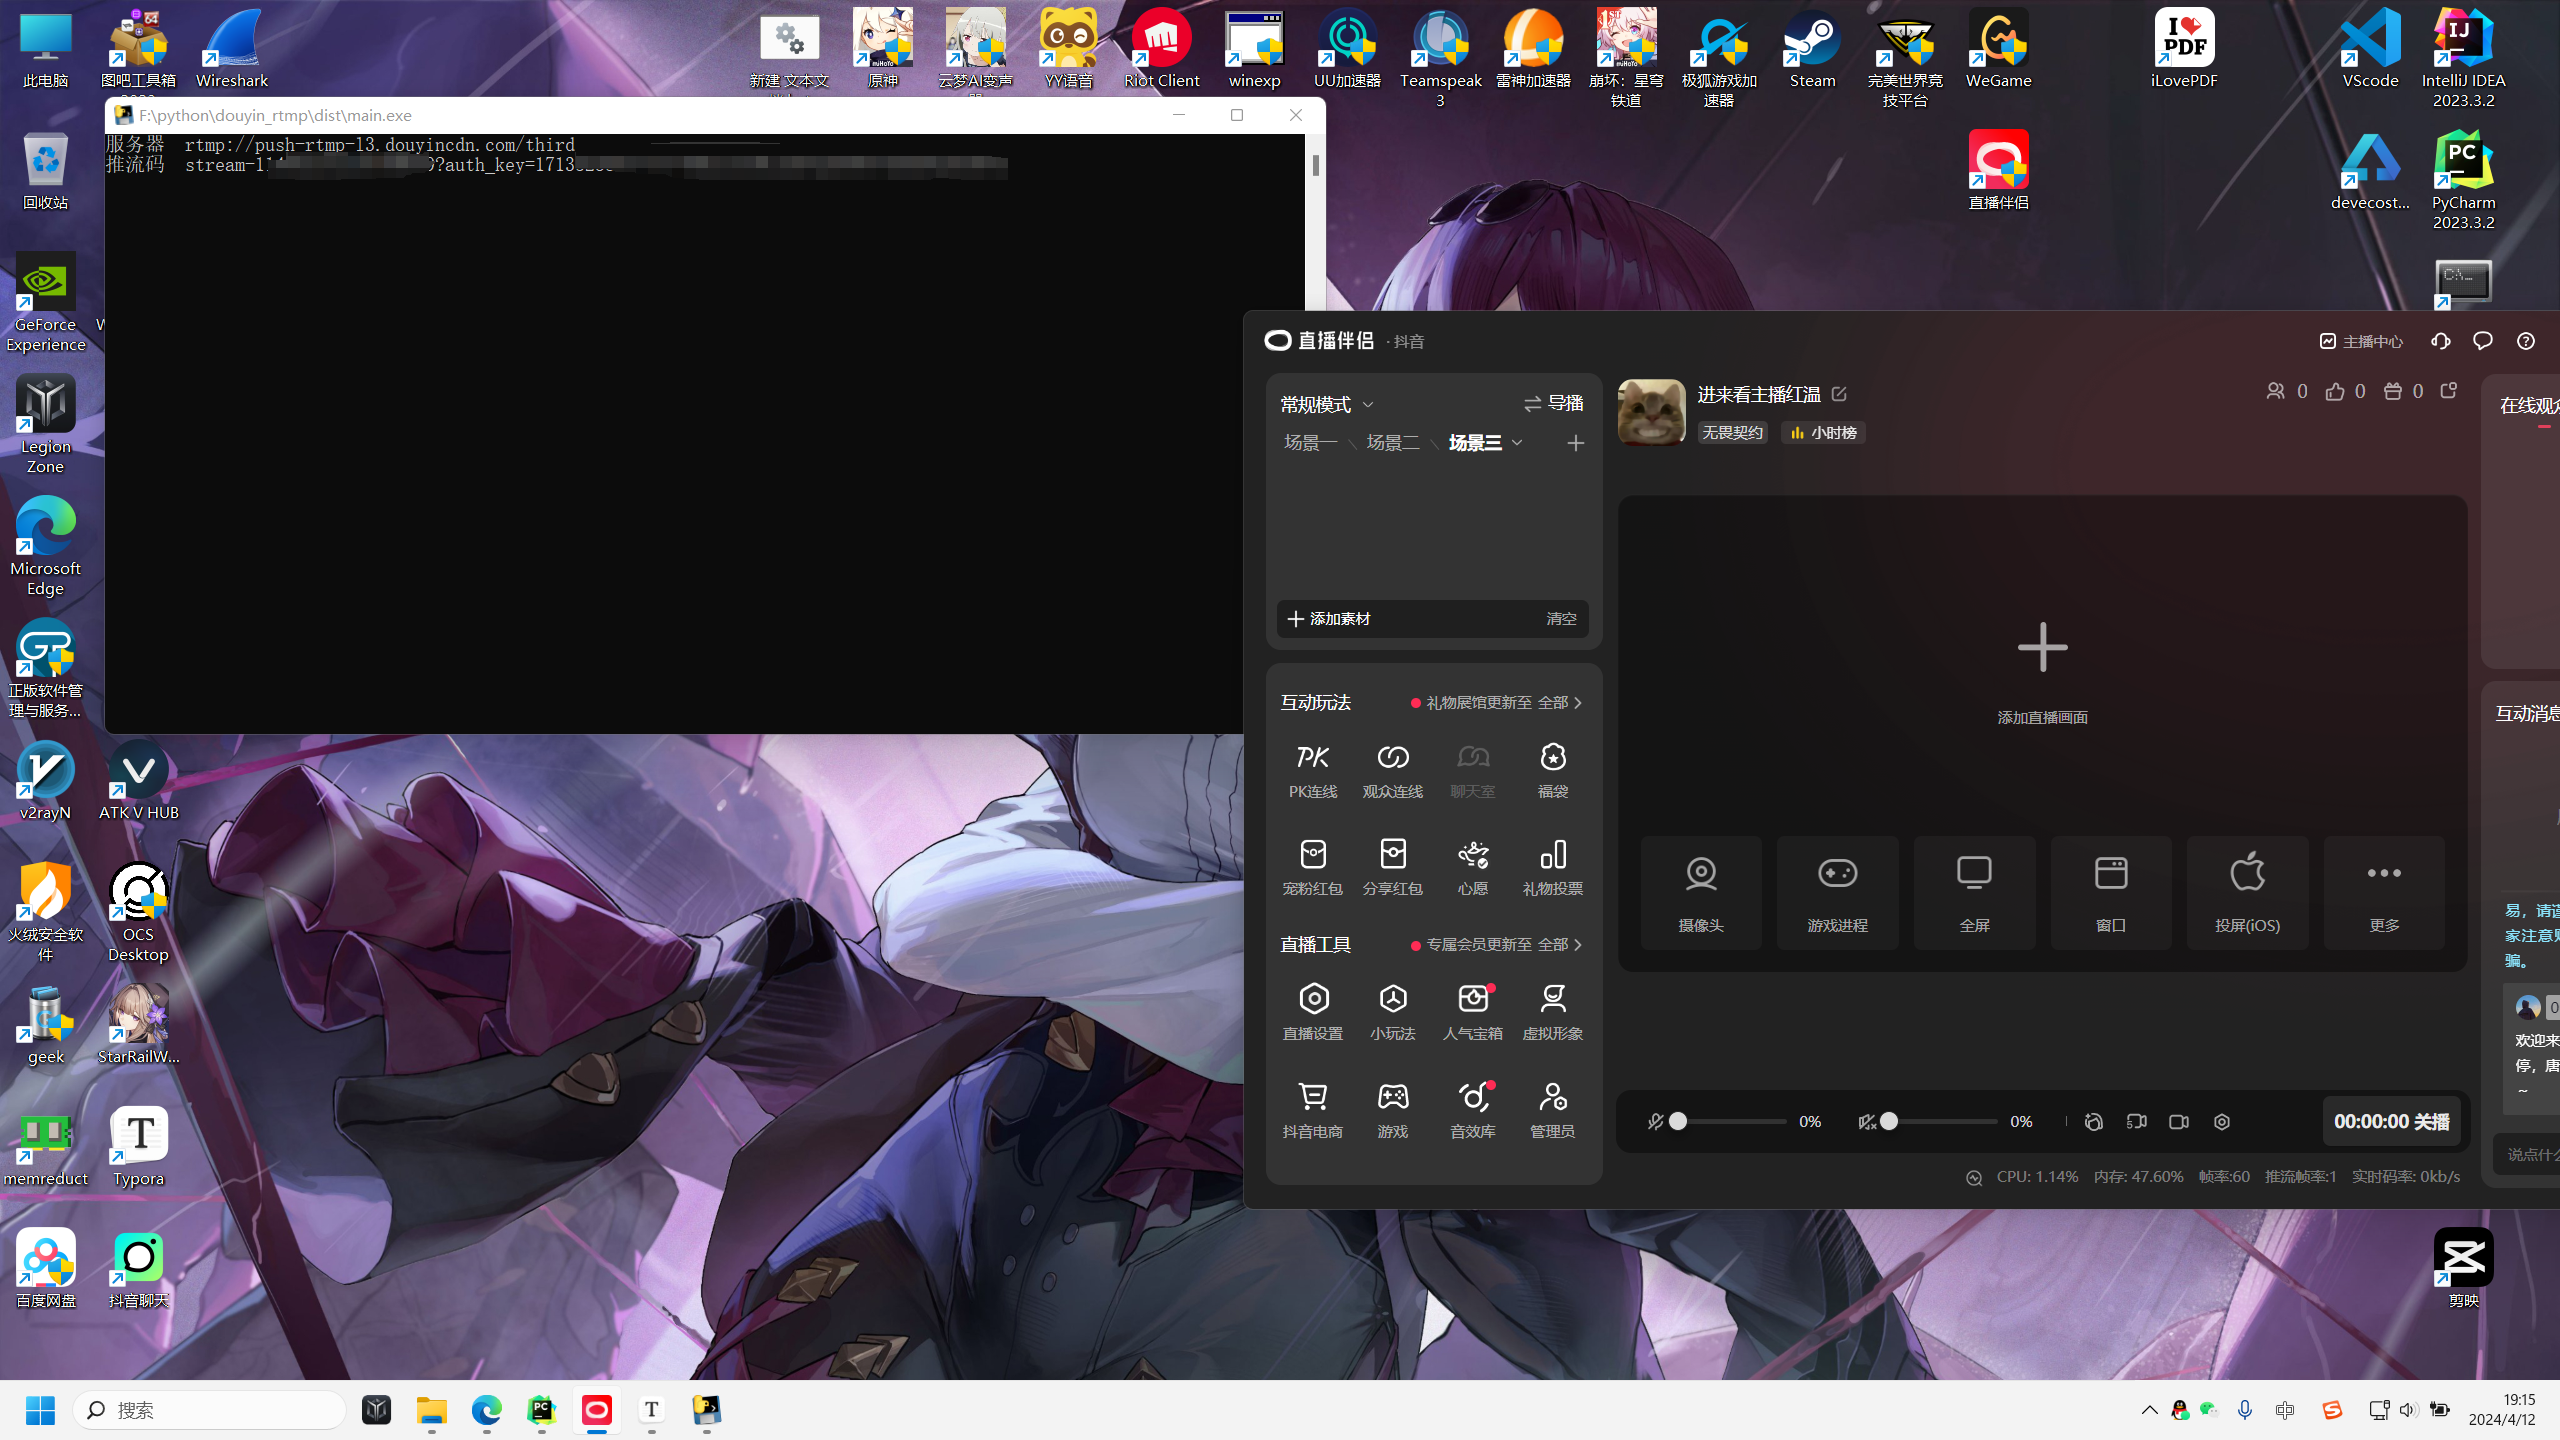Add 全屏 full screen capture source

(1974, 893)
